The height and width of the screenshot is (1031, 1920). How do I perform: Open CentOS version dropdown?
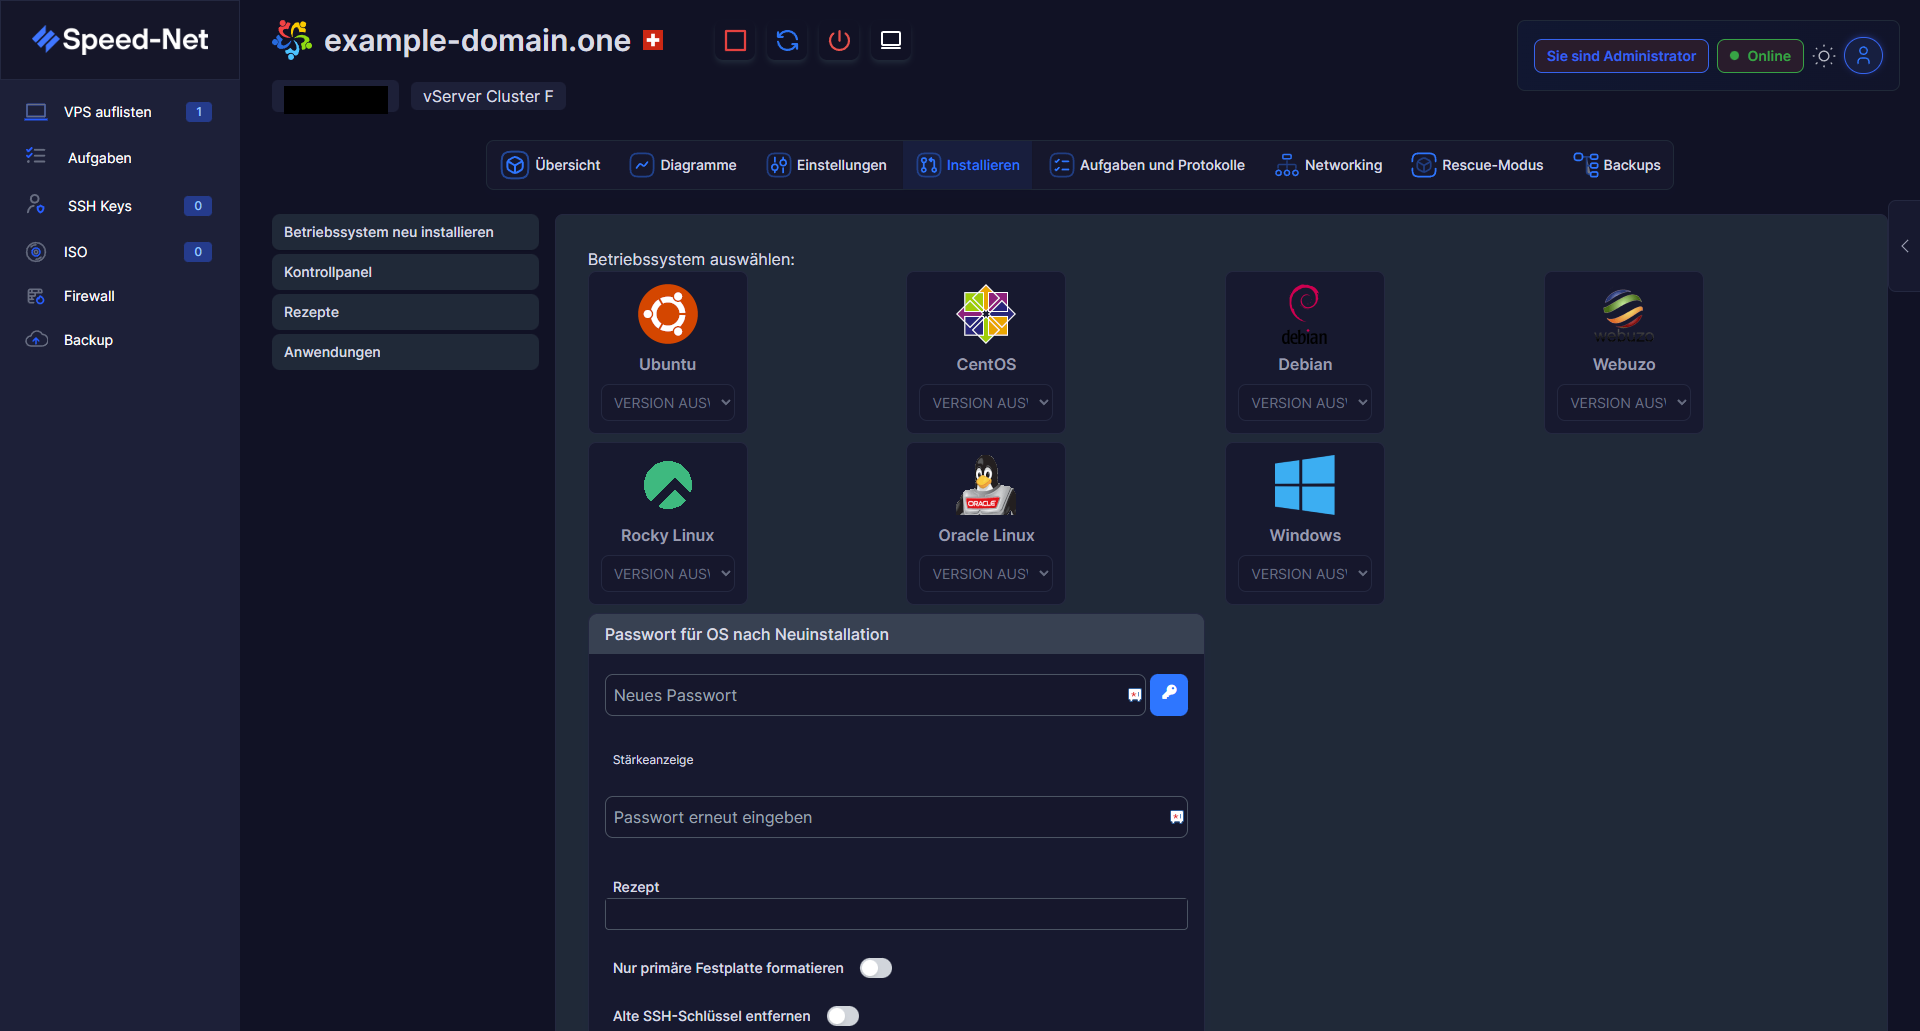986,403
